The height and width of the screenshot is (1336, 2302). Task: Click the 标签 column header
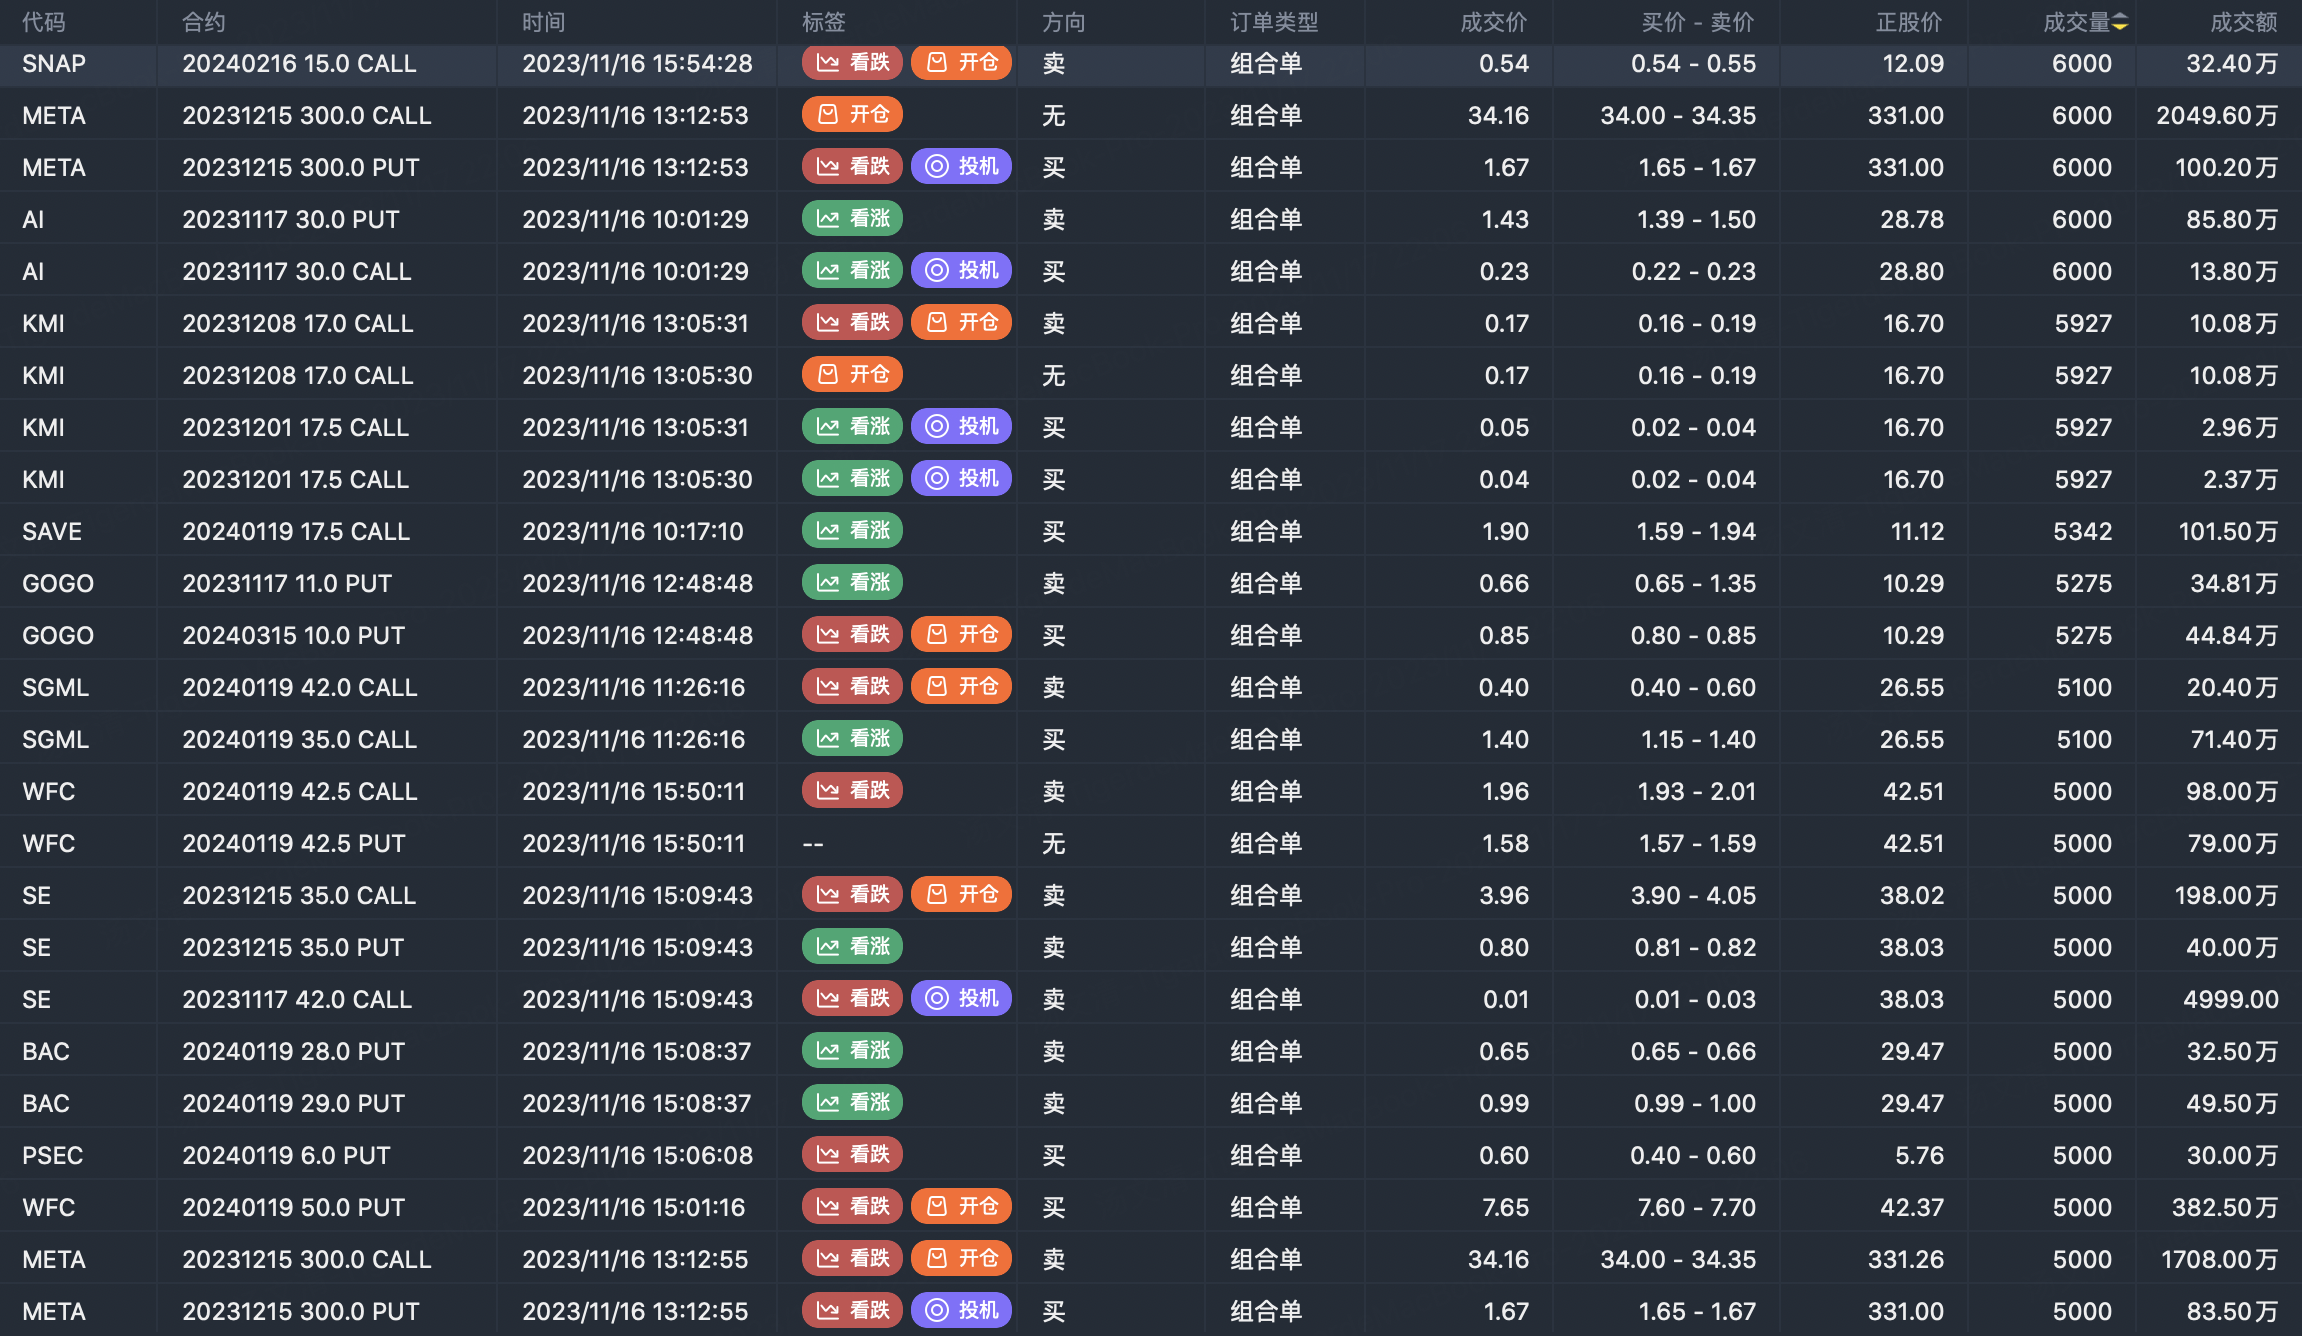[x=824, y=22]
